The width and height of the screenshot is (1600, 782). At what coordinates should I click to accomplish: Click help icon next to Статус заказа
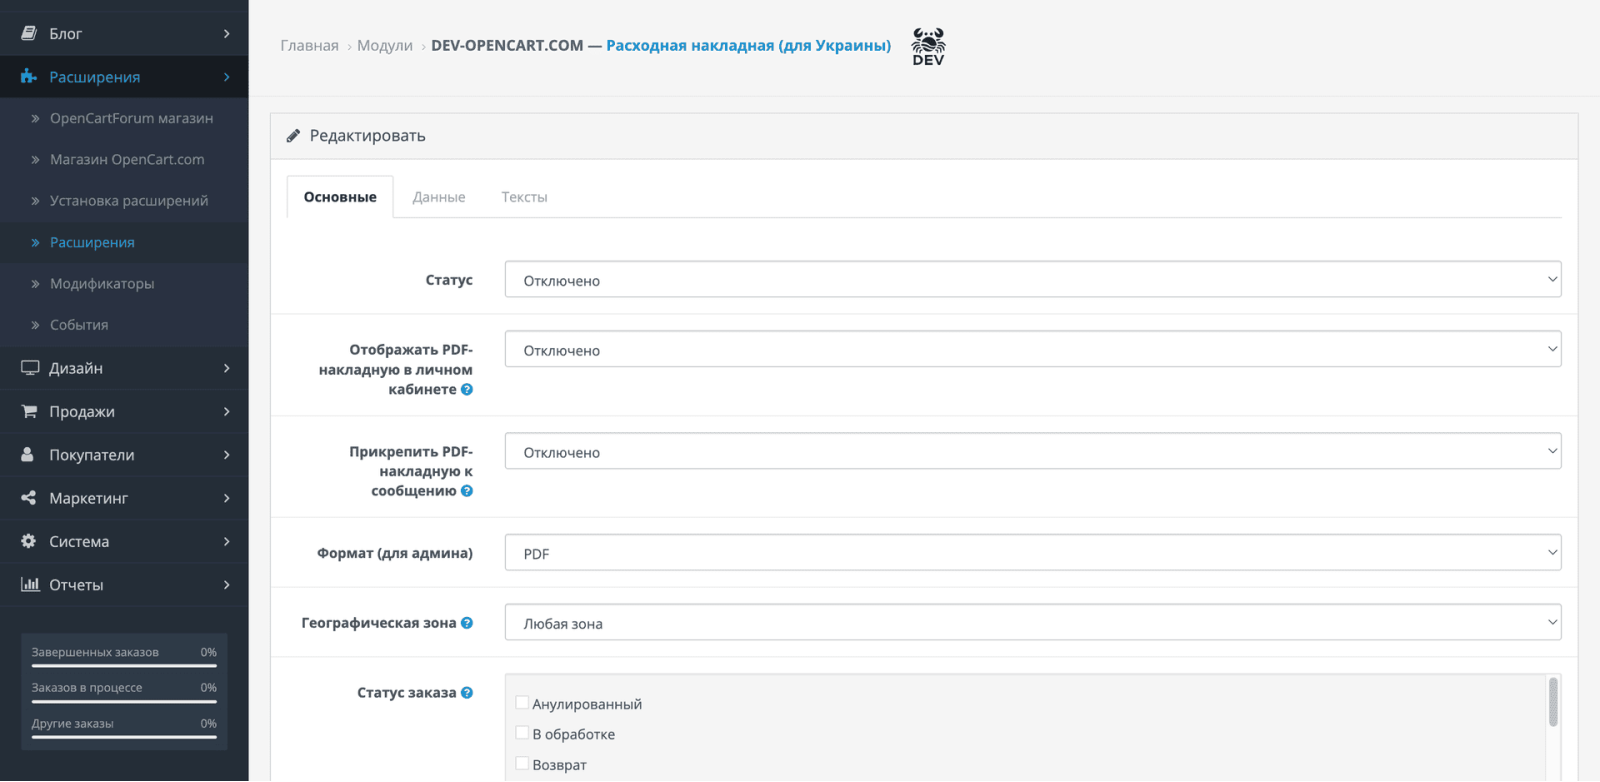pyautogui.click(x=467, y=693)
